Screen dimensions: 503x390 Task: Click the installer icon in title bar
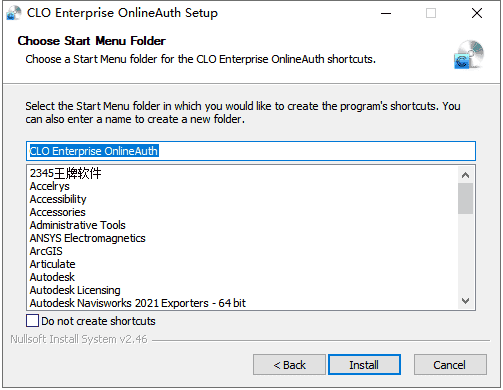point(13,13)
